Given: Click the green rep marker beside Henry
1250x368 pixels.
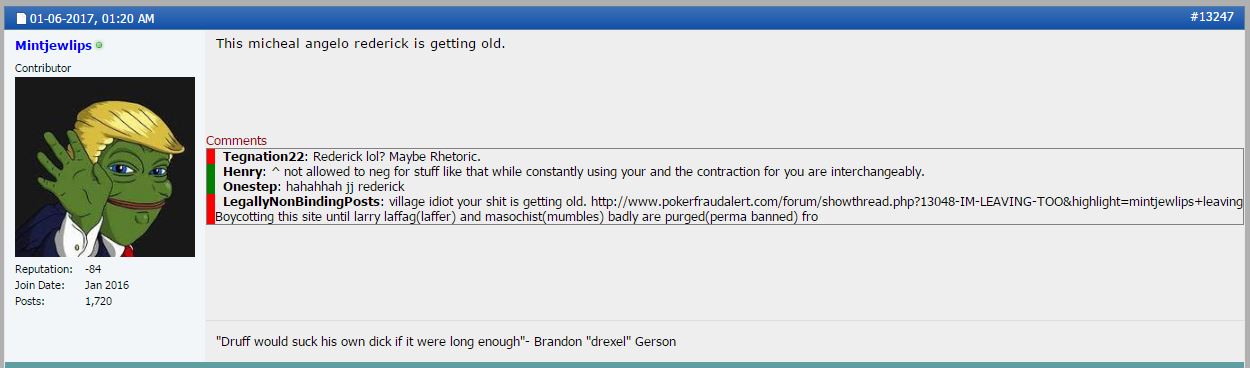Looking at the screenshot, I should (x=211, y=171).
